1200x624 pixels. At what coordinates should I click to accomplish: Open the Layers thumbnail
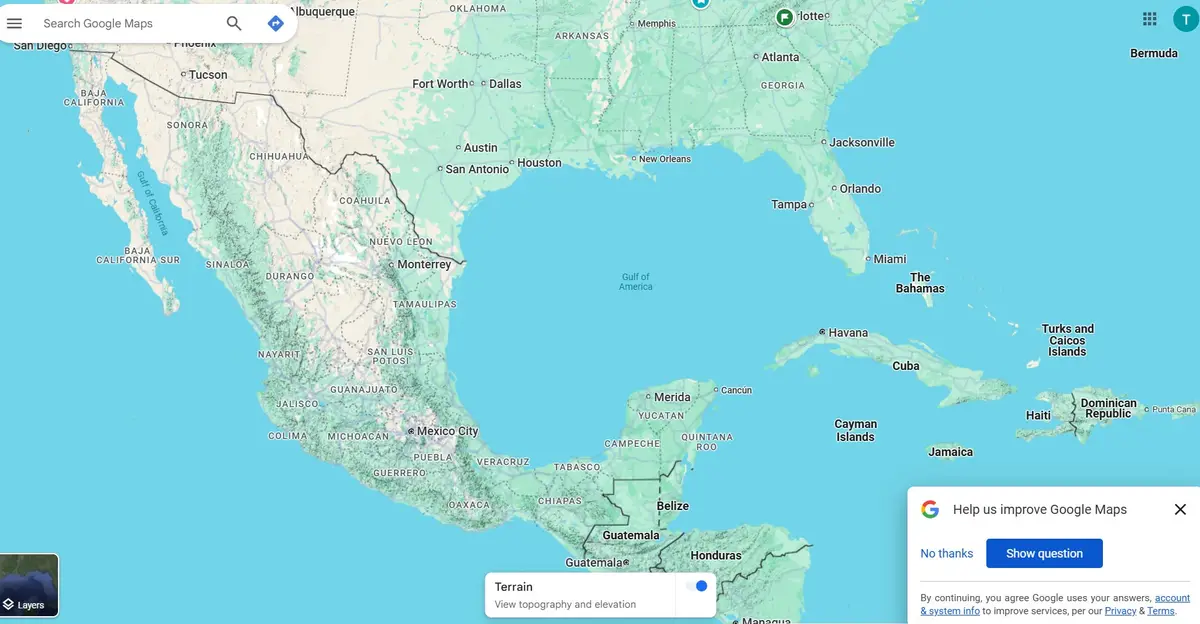coord(29,585)
